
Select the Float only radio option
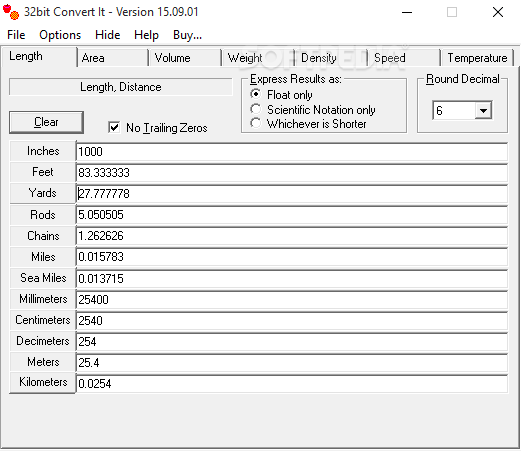[x=256, y=94]
